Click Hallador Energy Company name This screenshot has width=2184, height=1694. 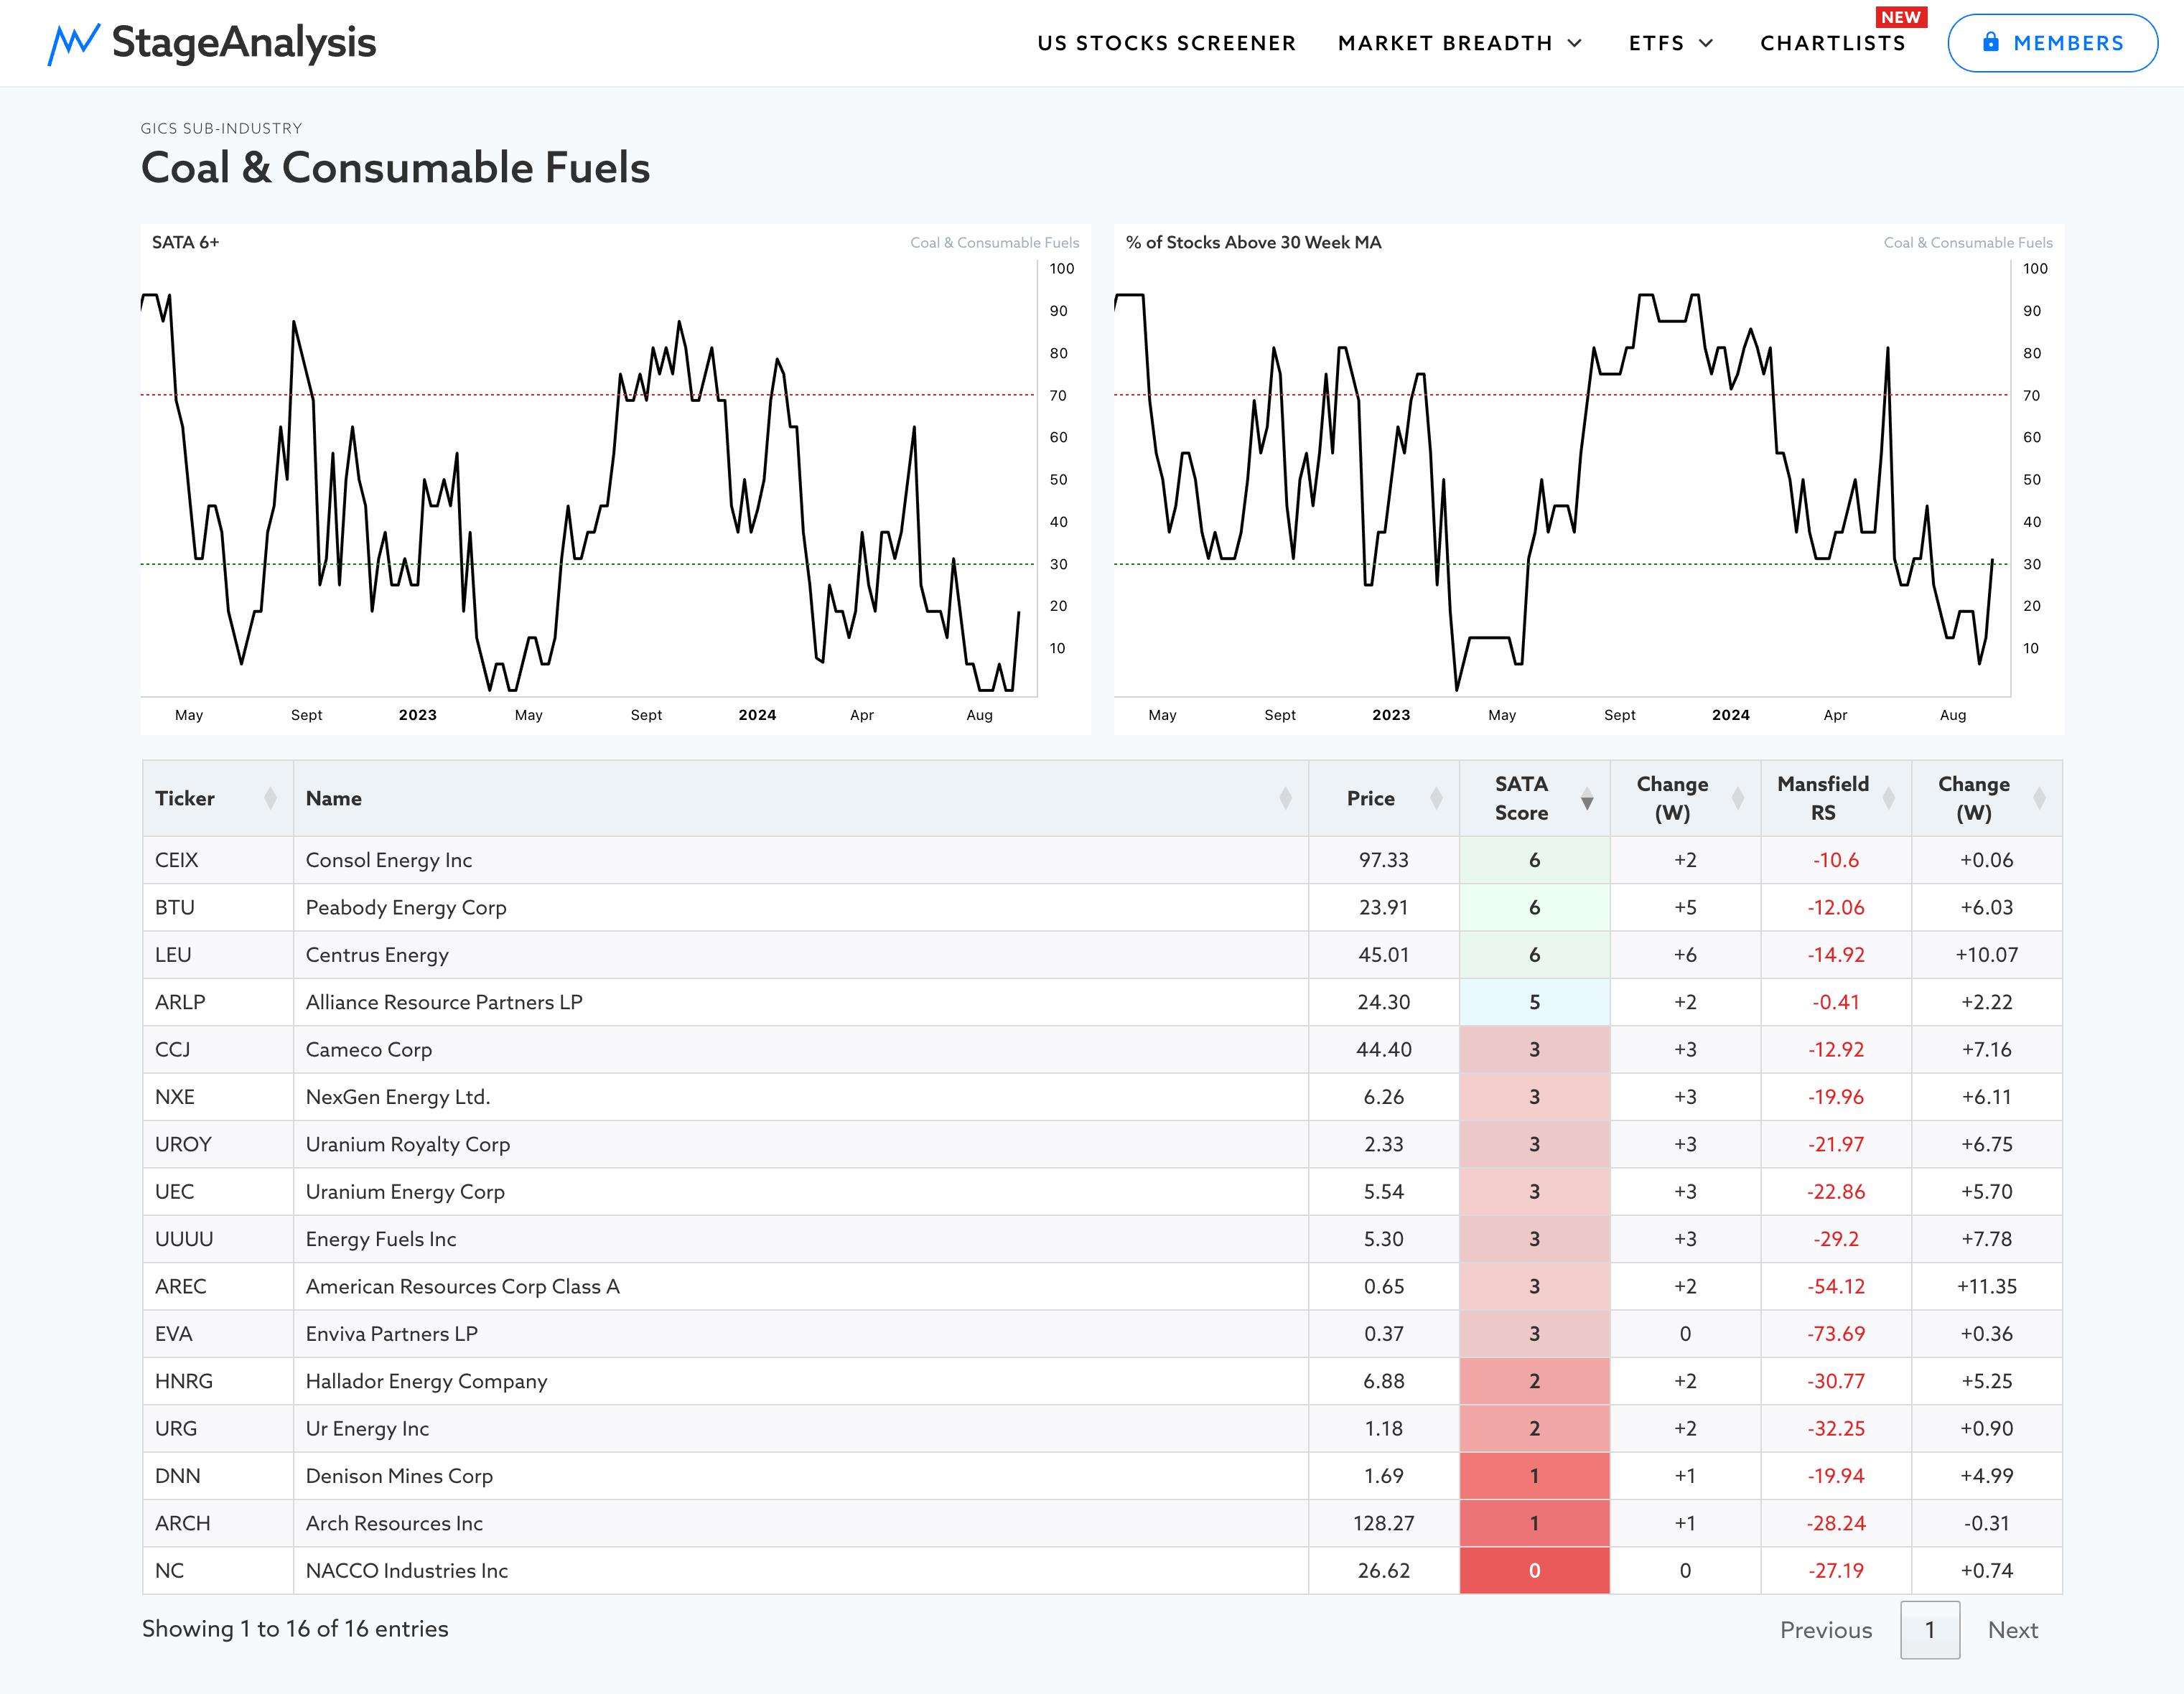[427, 1381]
